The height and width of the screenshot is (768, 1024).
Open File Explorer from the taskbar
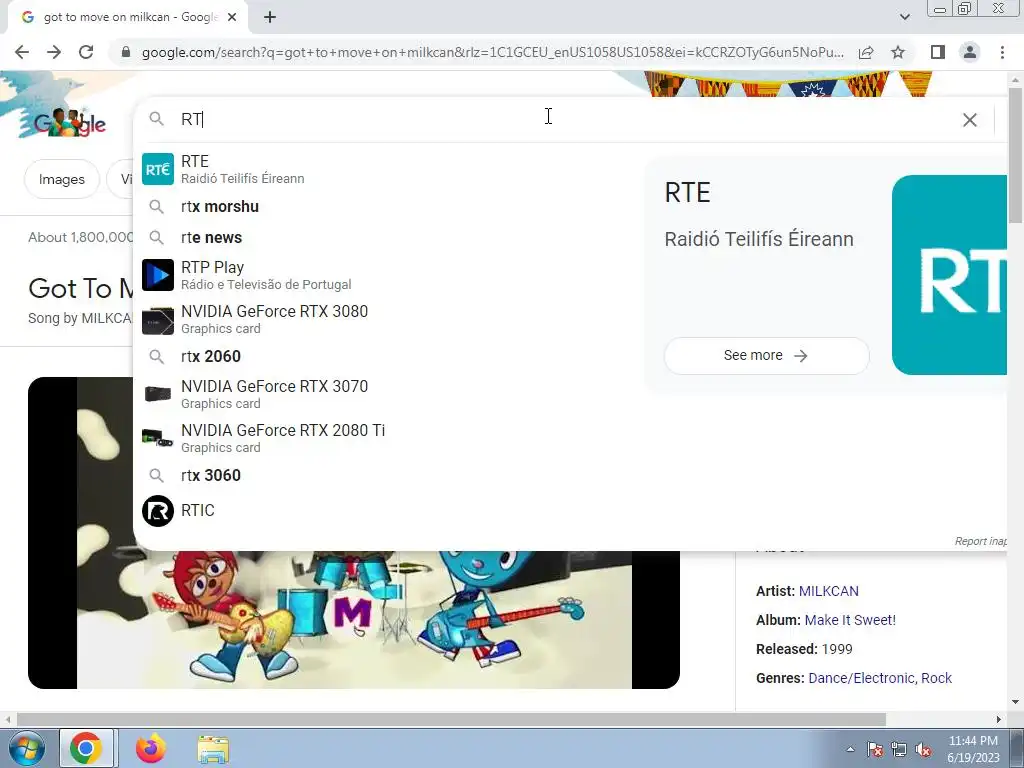point(213,749)
